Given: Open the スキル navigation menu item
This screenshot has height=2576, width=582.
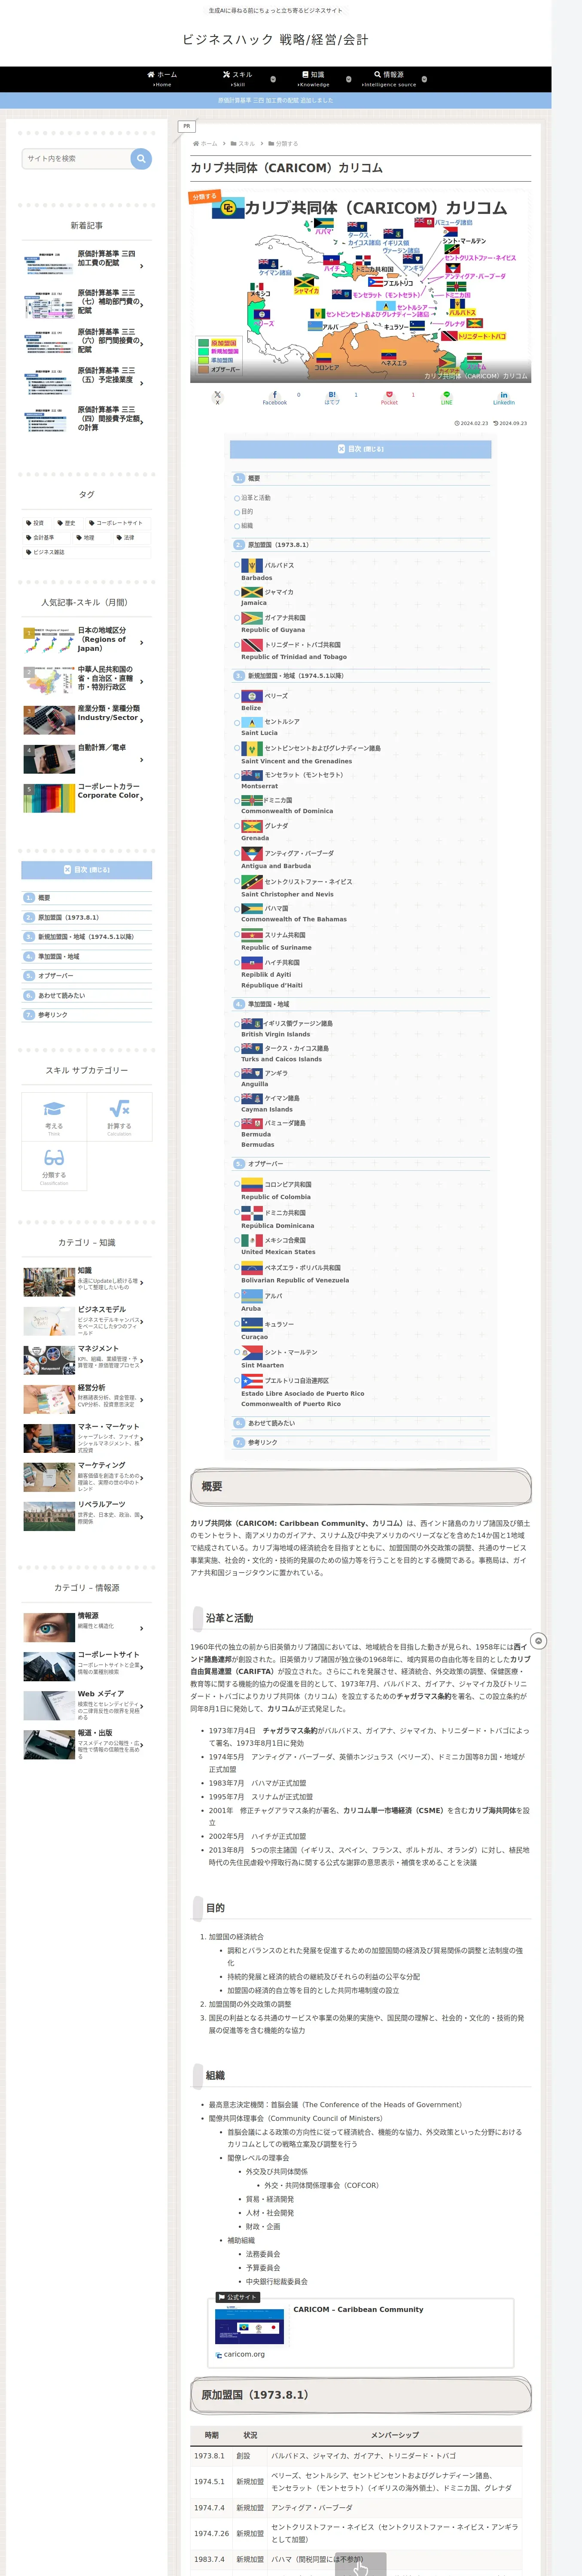Looking at the screenshot, I should click(x=237, y=79).
